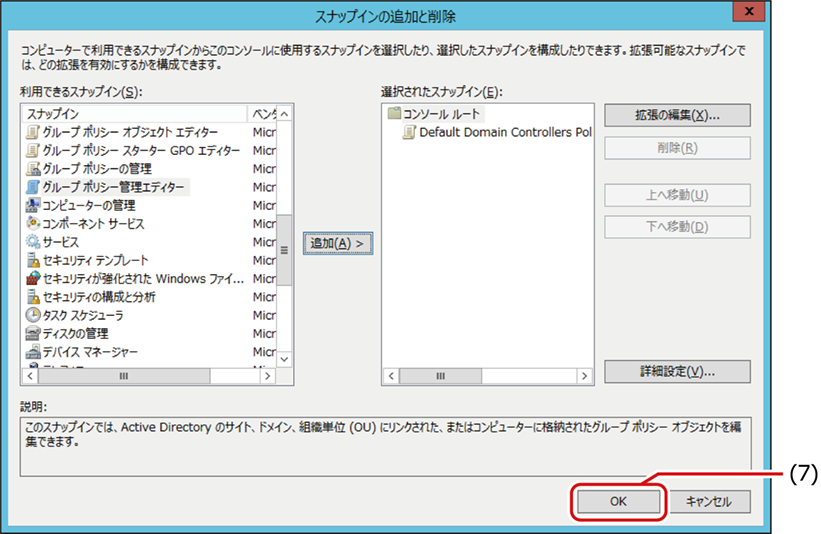Screen dimensions: 821x534
Task: Confirm with the OK button
Action: tap(618, 502)
